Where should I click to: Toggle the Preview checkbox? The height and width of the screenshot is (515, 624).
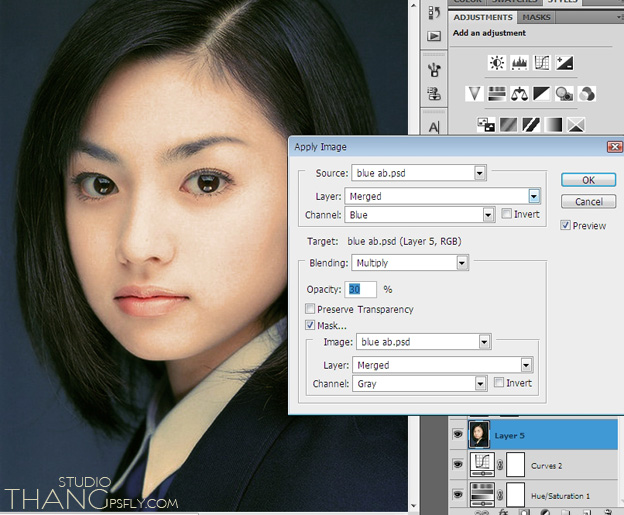pyautogui.click(x=565, y=225)
